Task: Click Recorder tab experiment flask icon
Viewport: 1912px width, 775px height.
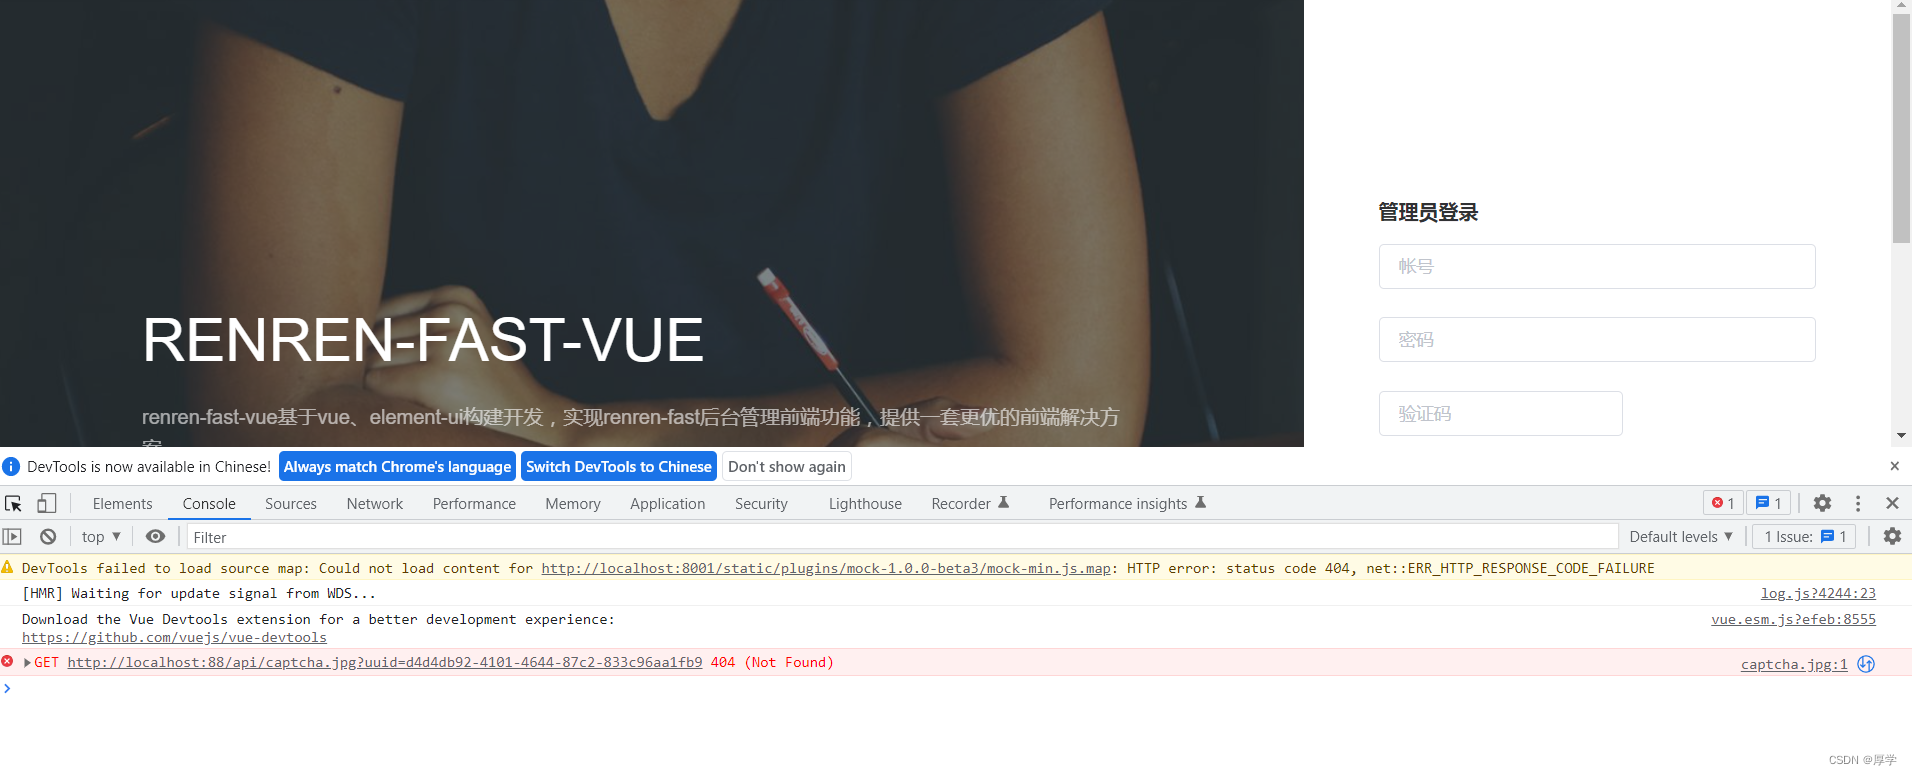Action: tap(1004, 503)
